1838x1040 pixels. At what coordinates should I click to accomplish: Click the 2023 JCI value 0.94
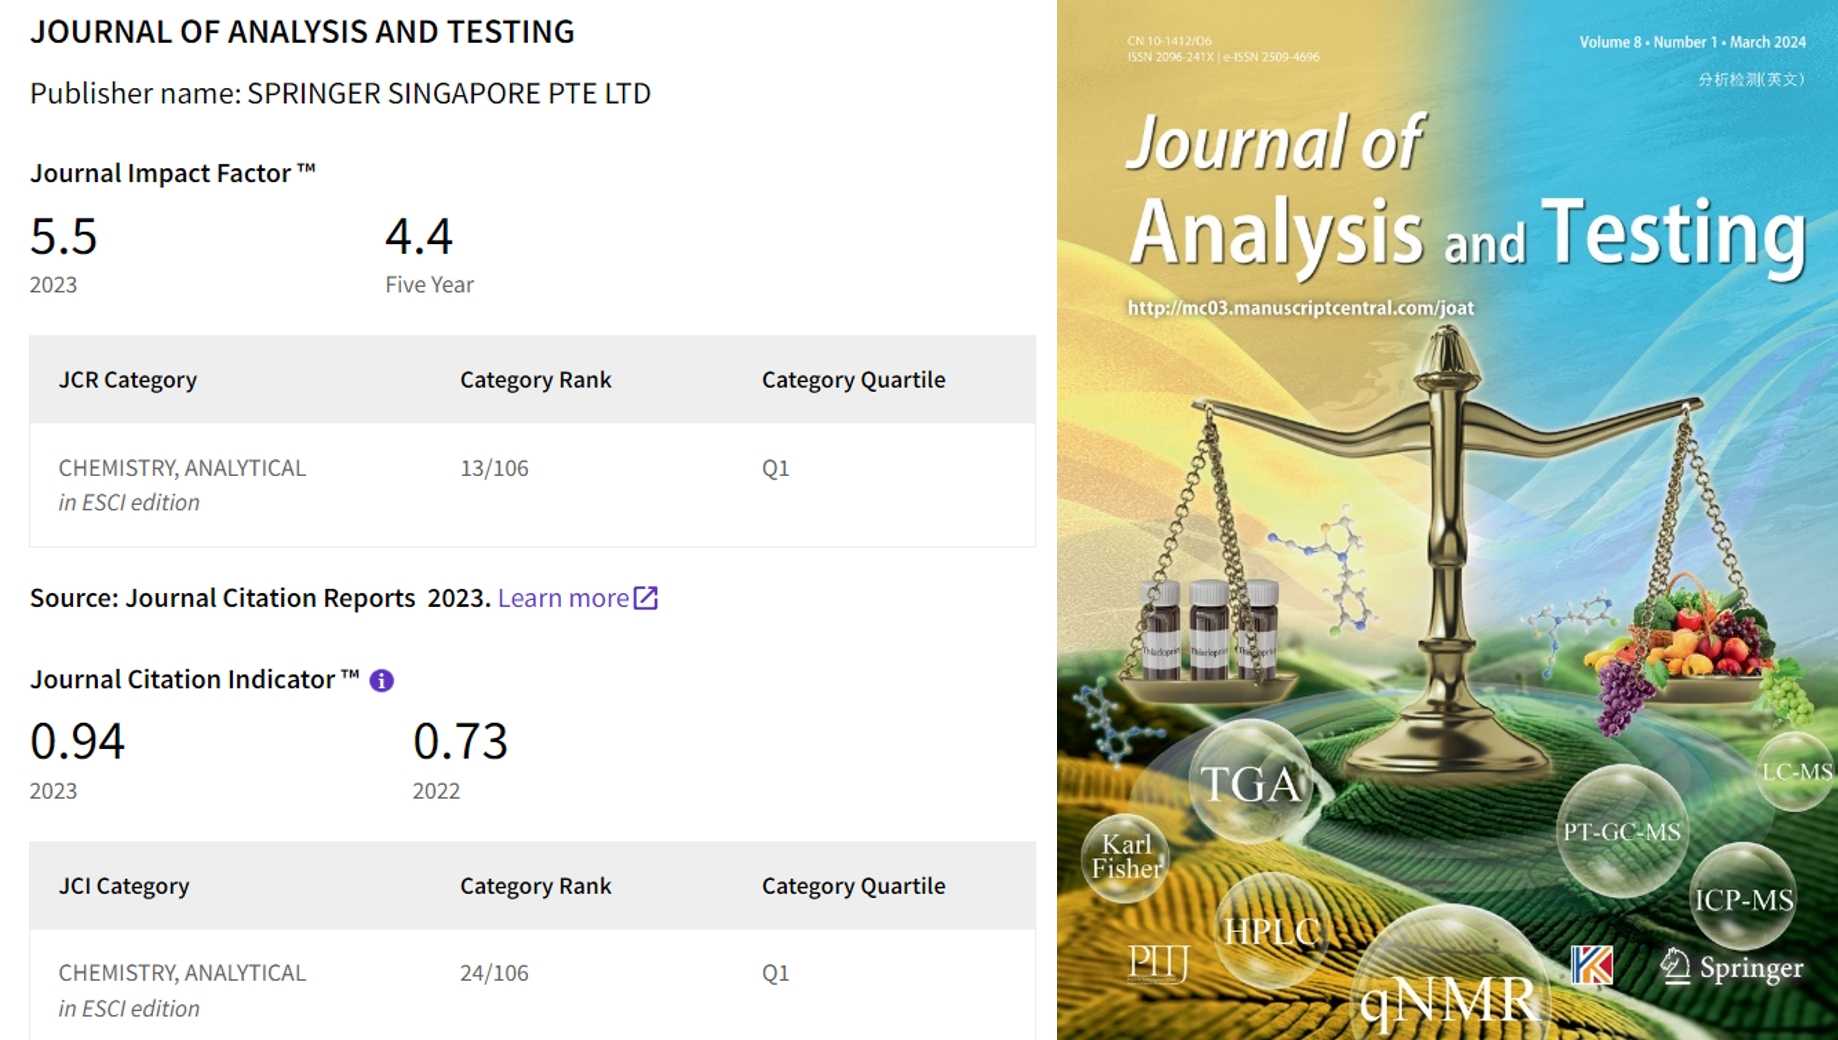pos(77,742)
